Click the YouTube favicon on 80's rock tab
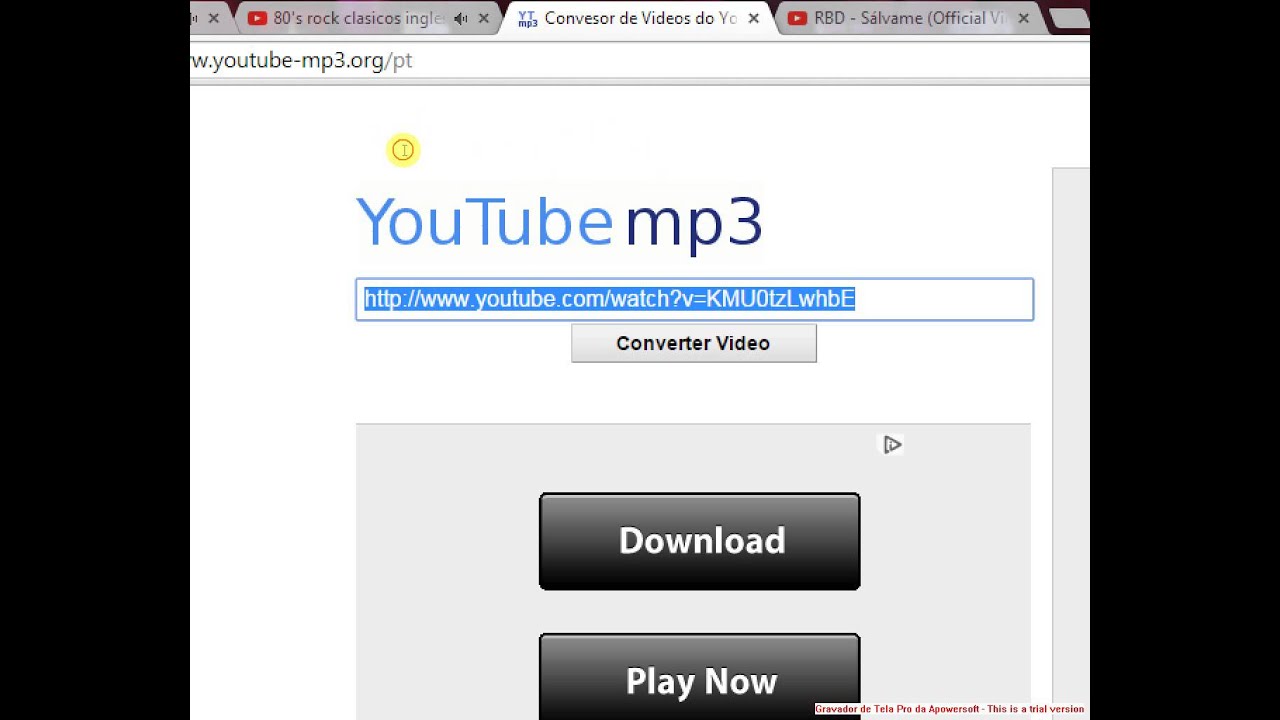 pos(257,18)
